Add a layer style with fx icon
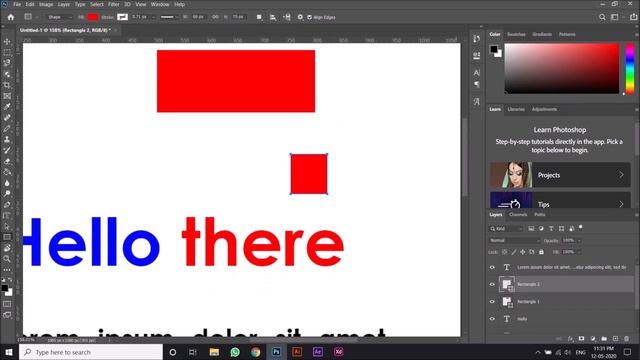Image resolution: width=640 pixels, height=360 pixels. click(571, 339)
